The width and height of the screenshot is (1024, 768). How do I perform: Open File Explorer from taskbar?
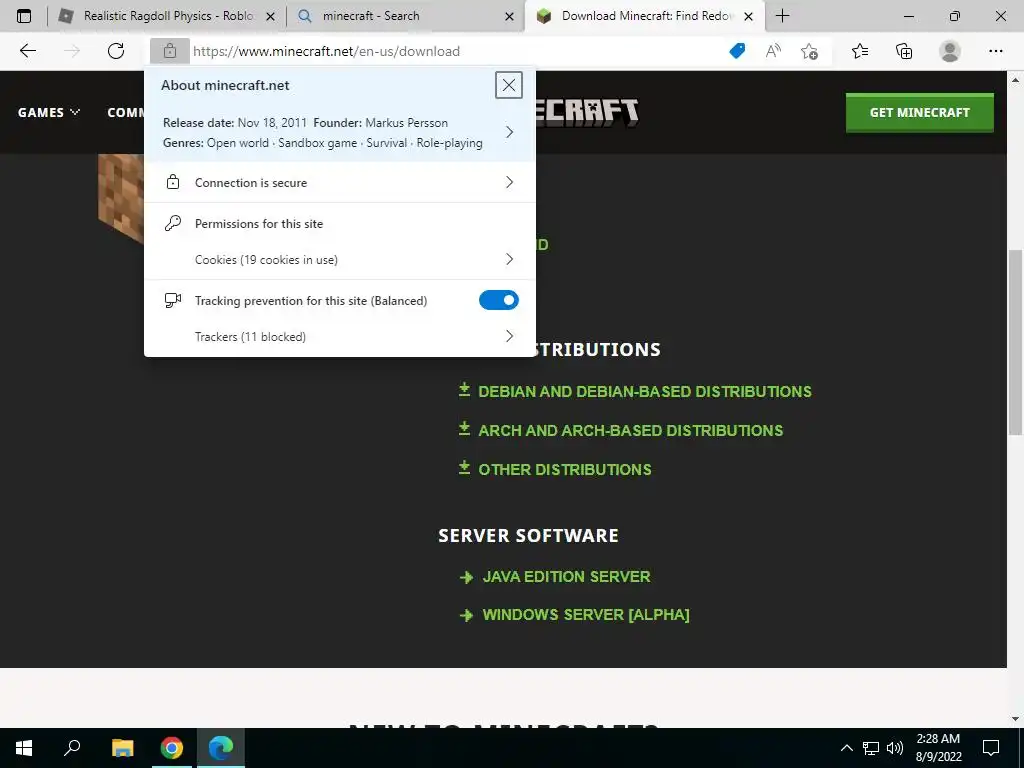click(122, 748)
